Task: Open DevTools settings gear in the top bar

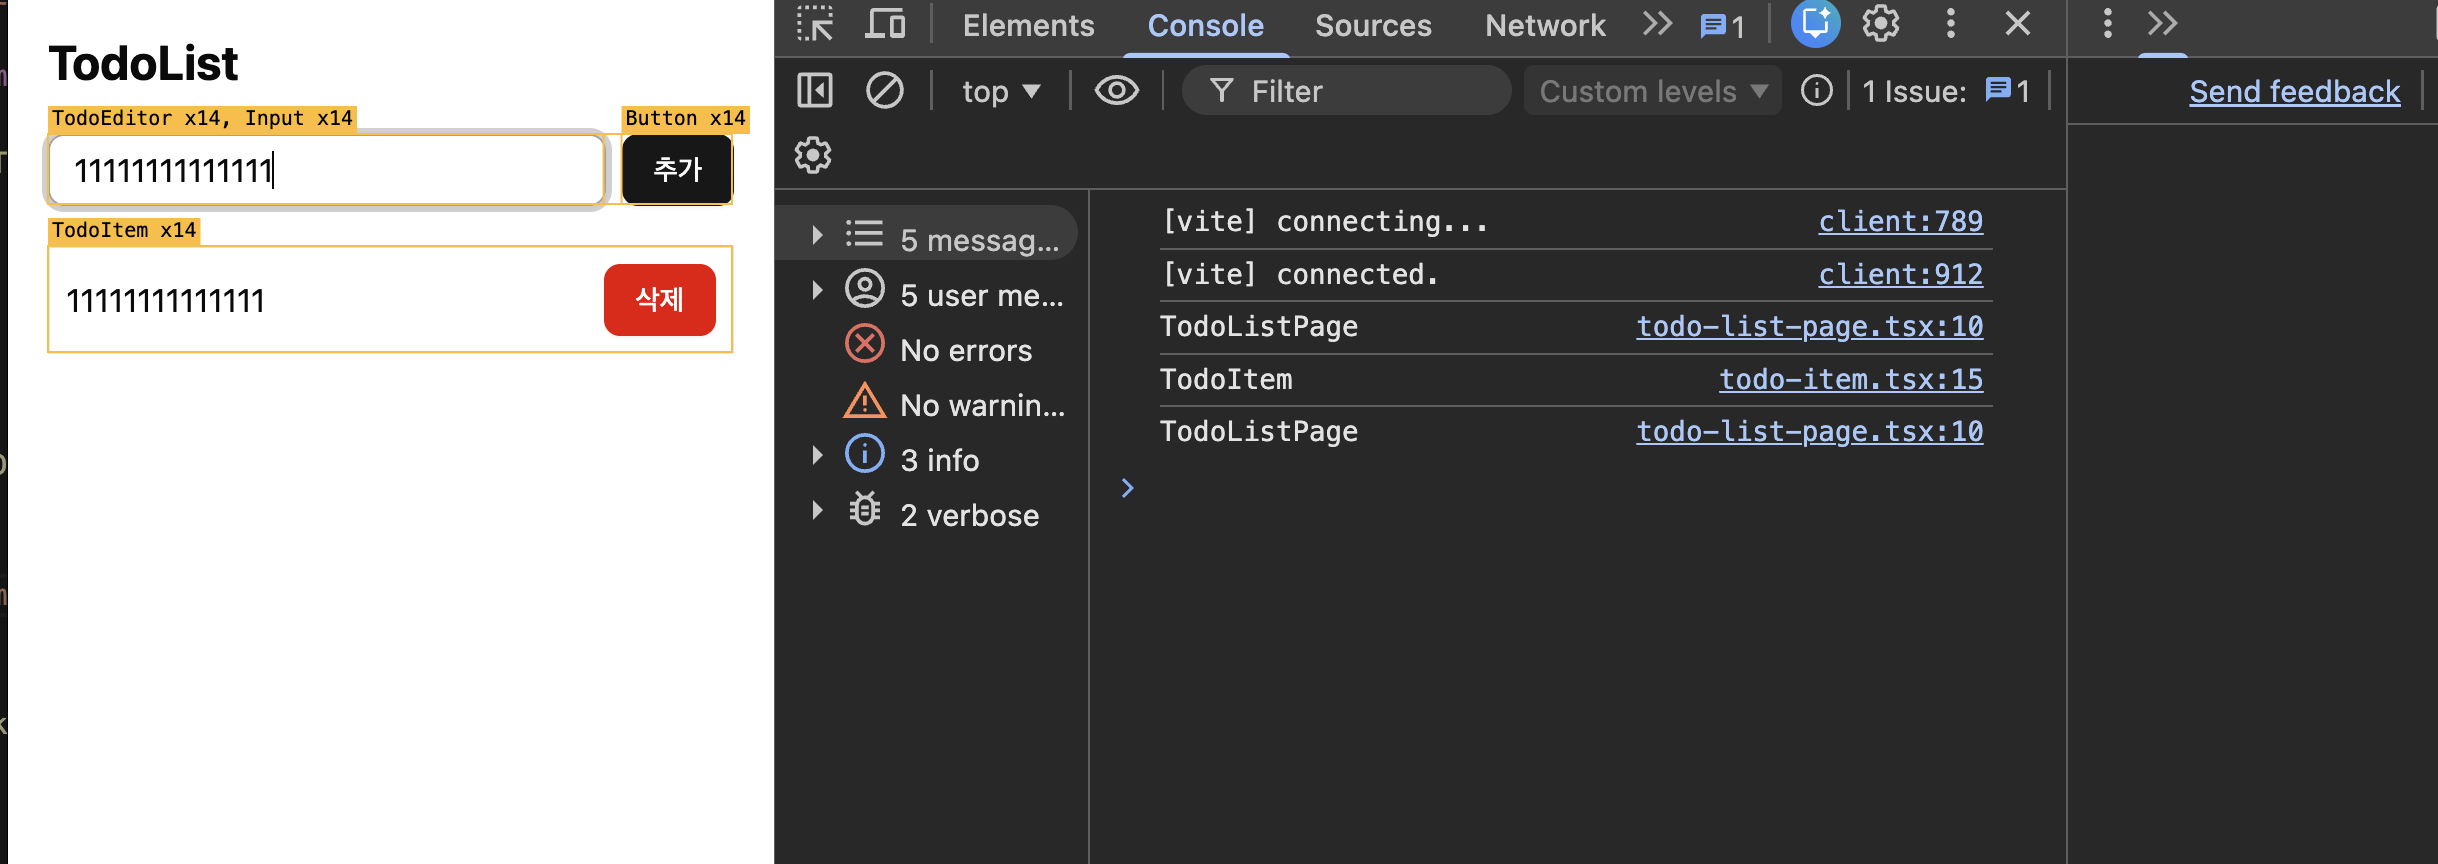Action: point(1880,24)
